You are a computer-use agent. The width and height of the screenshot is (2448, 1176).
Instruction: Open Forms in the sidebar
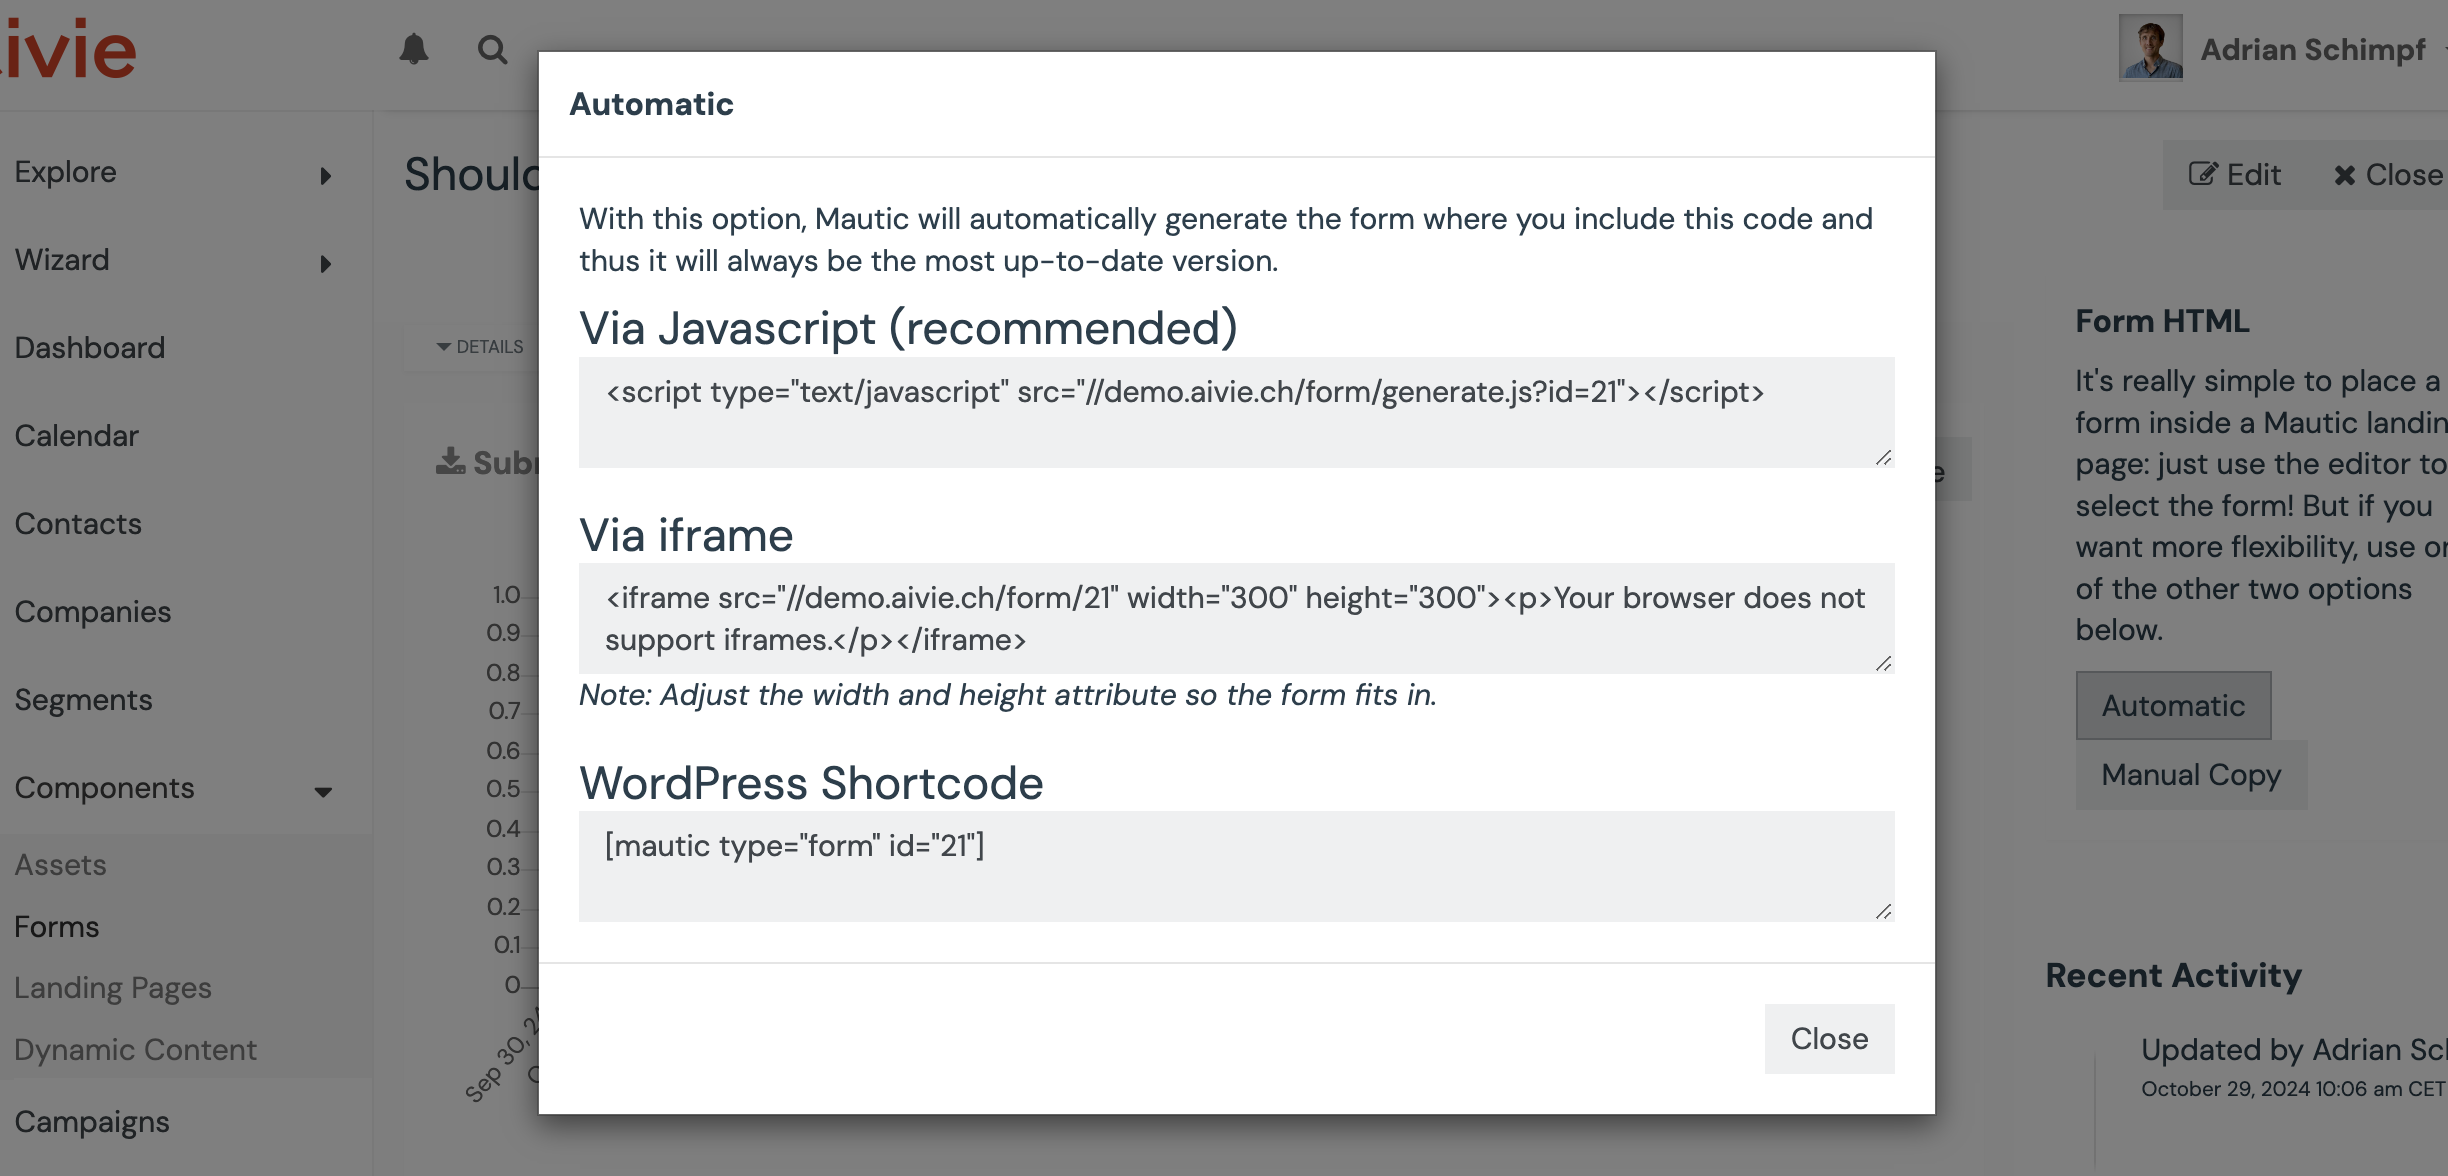[x=57, y=927]
